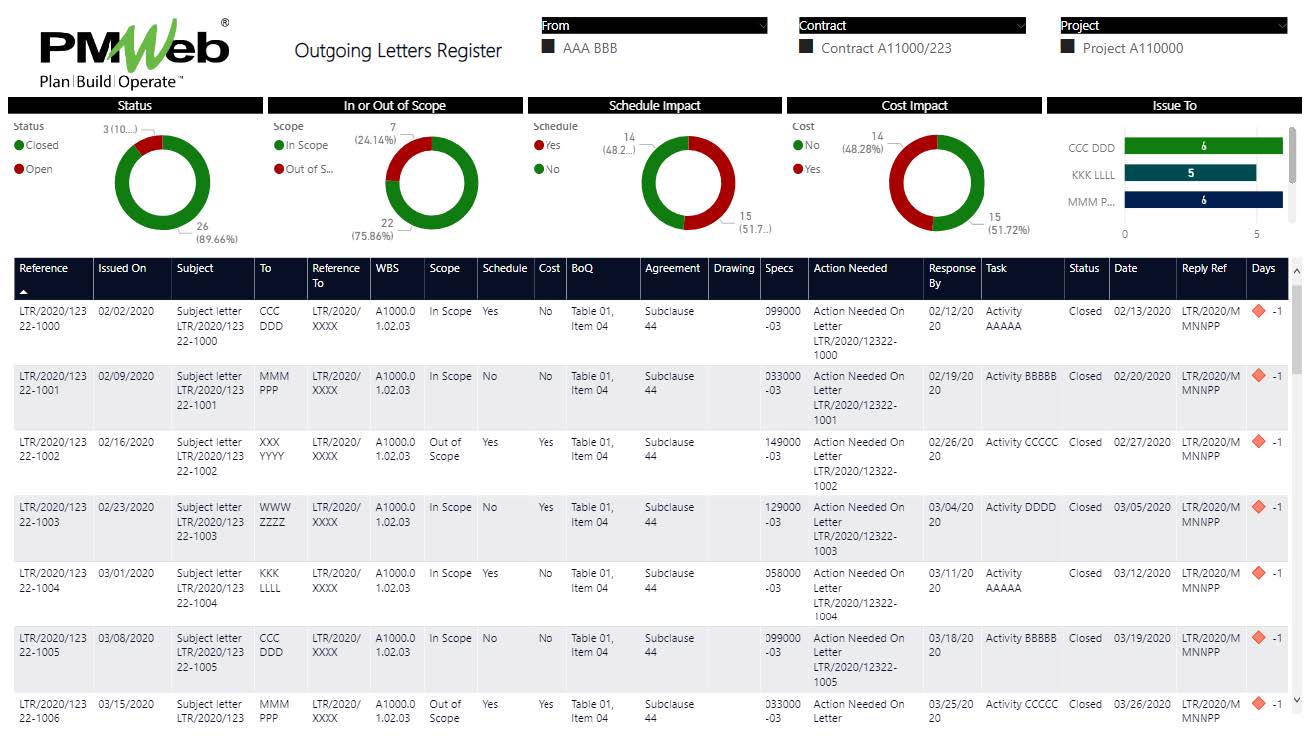Click the CCC DDD bar in Issue To
This screenshot has height=737, width=1313.
pos(1203,146)
